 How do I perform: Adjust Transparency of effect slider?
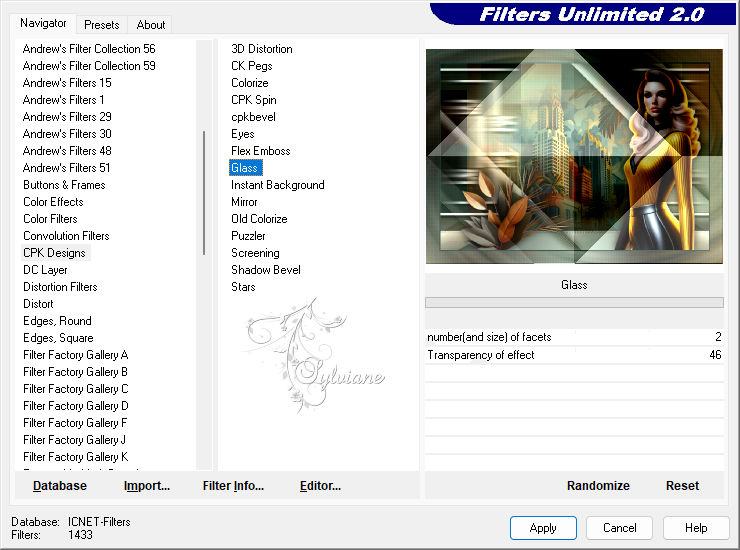[574, 355]
